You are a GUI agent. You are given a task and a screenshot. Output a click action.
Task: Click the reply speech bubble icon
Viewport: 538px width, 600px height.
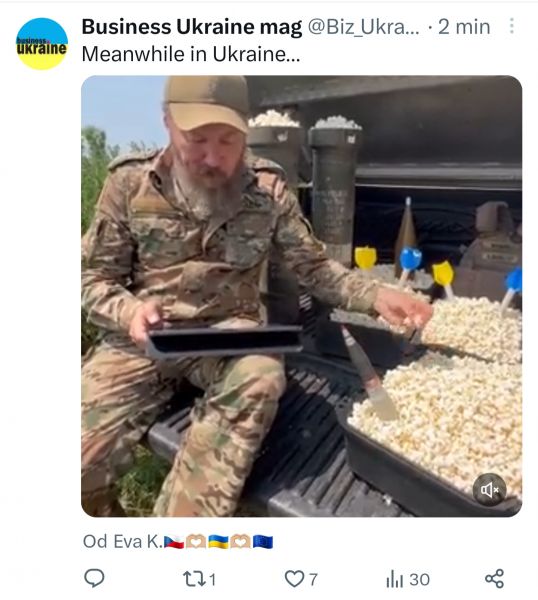coord(94,578)
